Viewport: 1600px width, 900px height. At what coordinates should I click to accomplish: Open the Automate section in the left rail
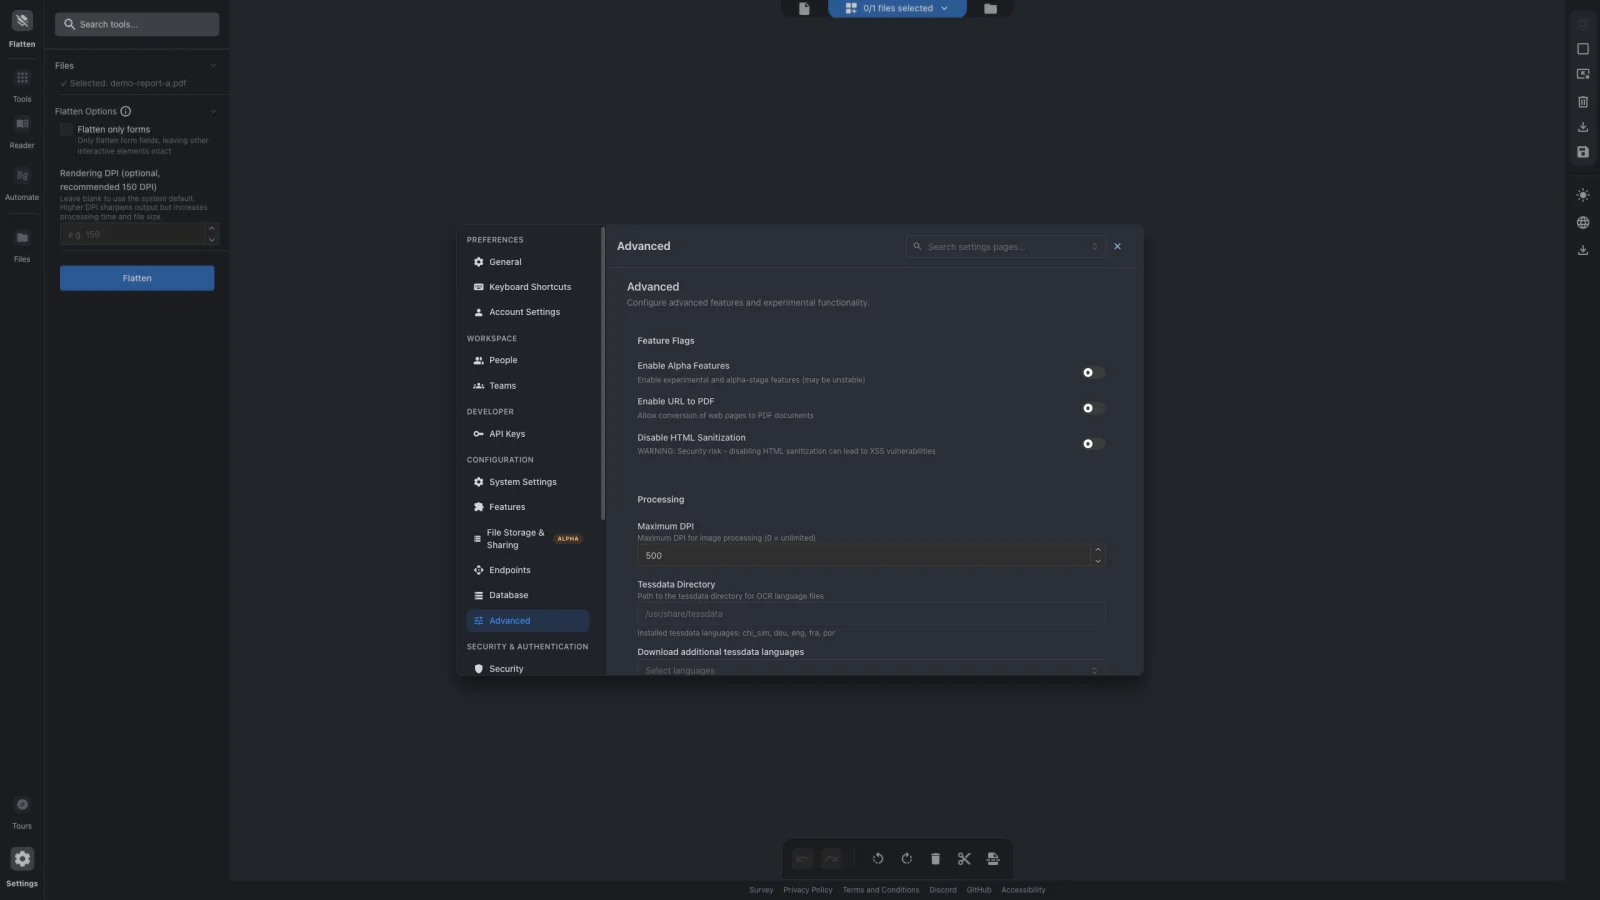[22, 184]
